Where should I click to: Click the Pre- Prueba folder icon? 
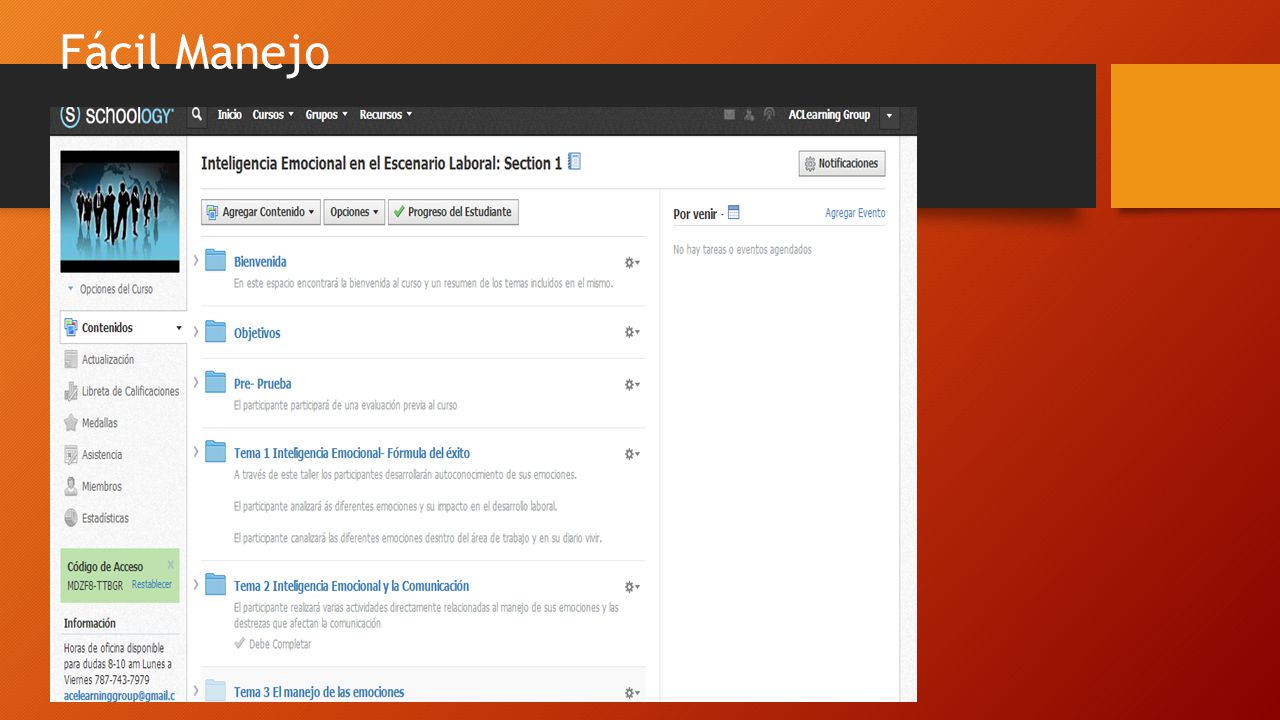coord(215,382)
